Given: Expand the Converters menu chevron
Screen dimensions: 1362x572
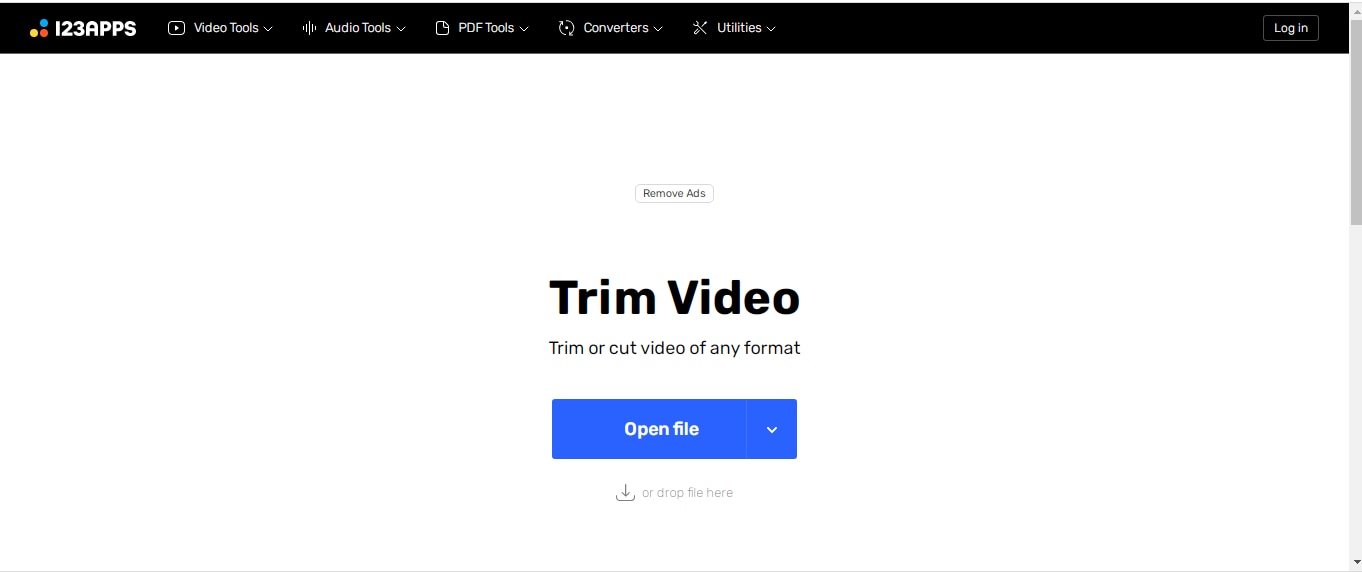Looking at the screenshot, I should pyautogui.click(x=658, y=29).
